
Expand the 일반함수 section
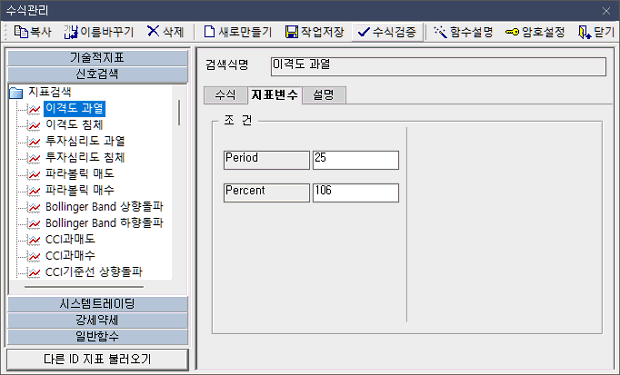point(98,336)
